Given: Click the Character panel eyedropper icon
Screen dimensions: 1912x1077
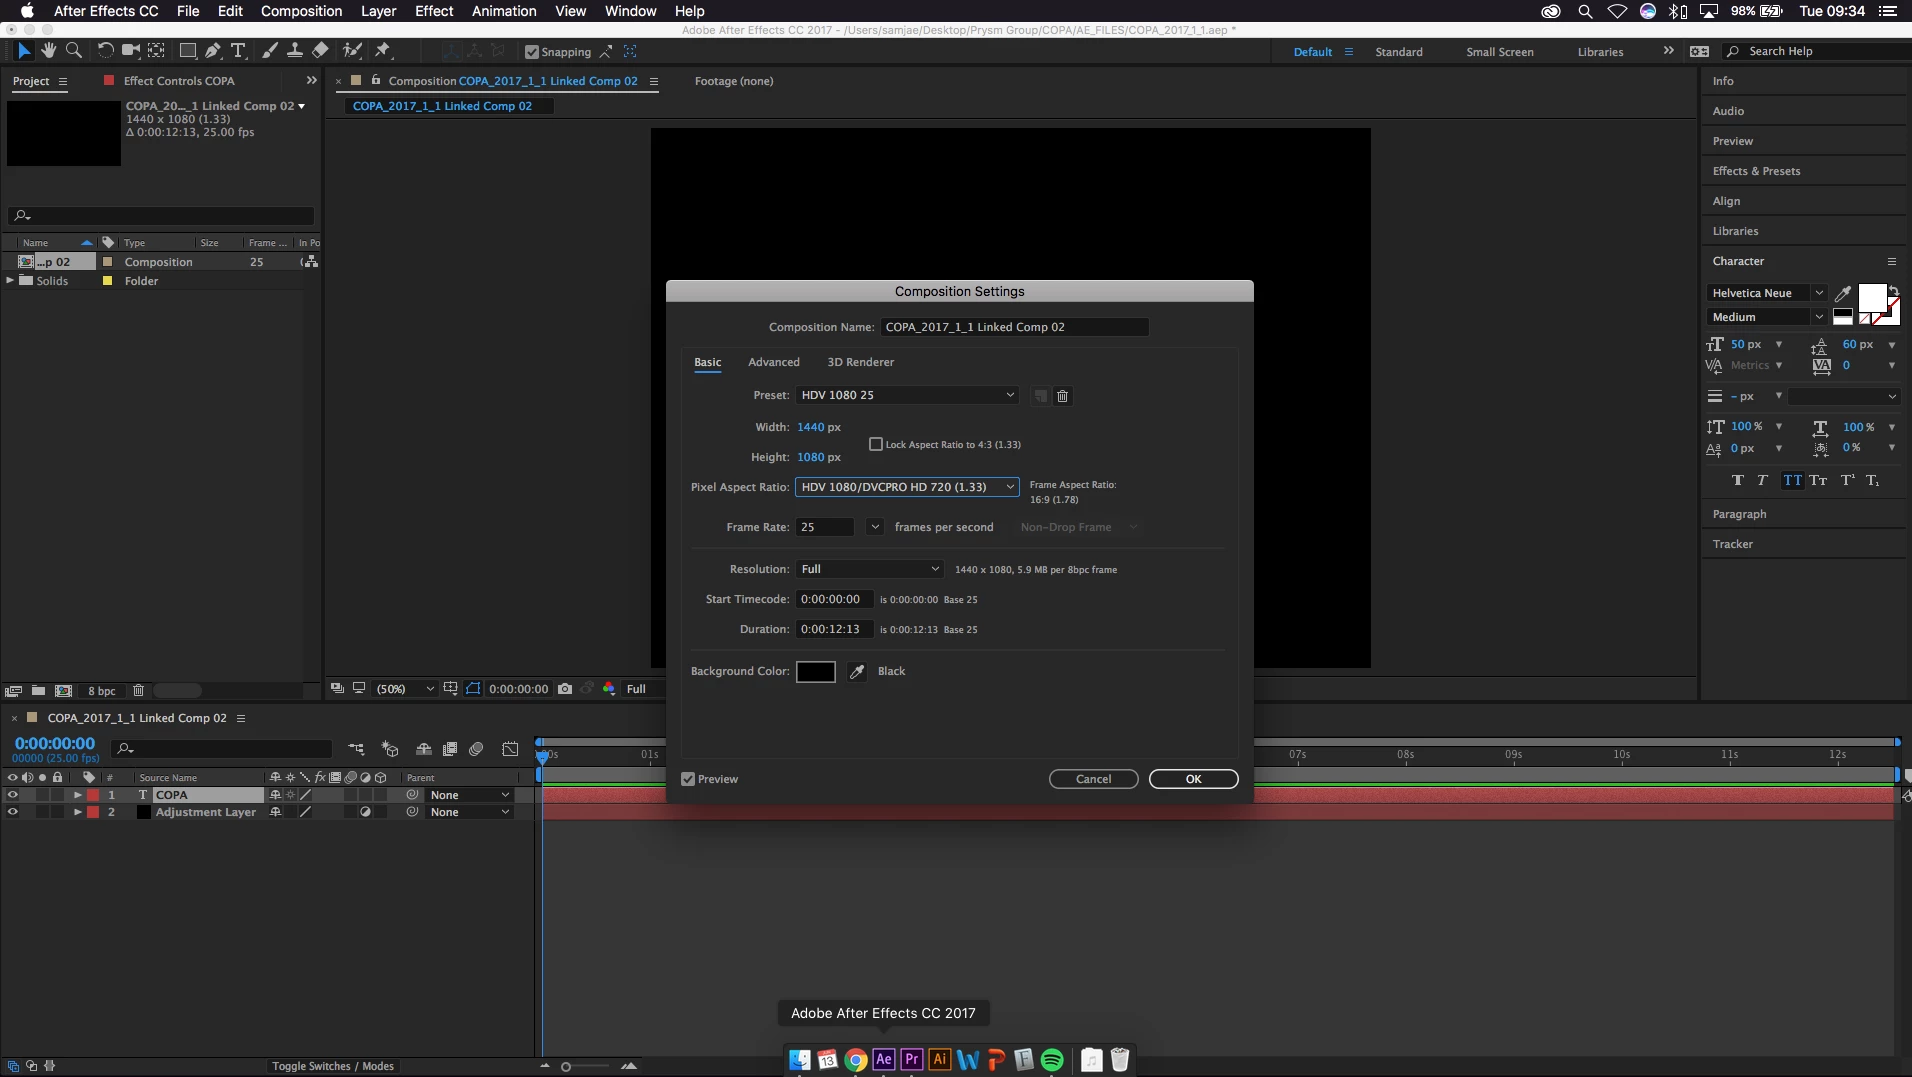Looking at the screenshot, I should click(x=1842, y=293).
